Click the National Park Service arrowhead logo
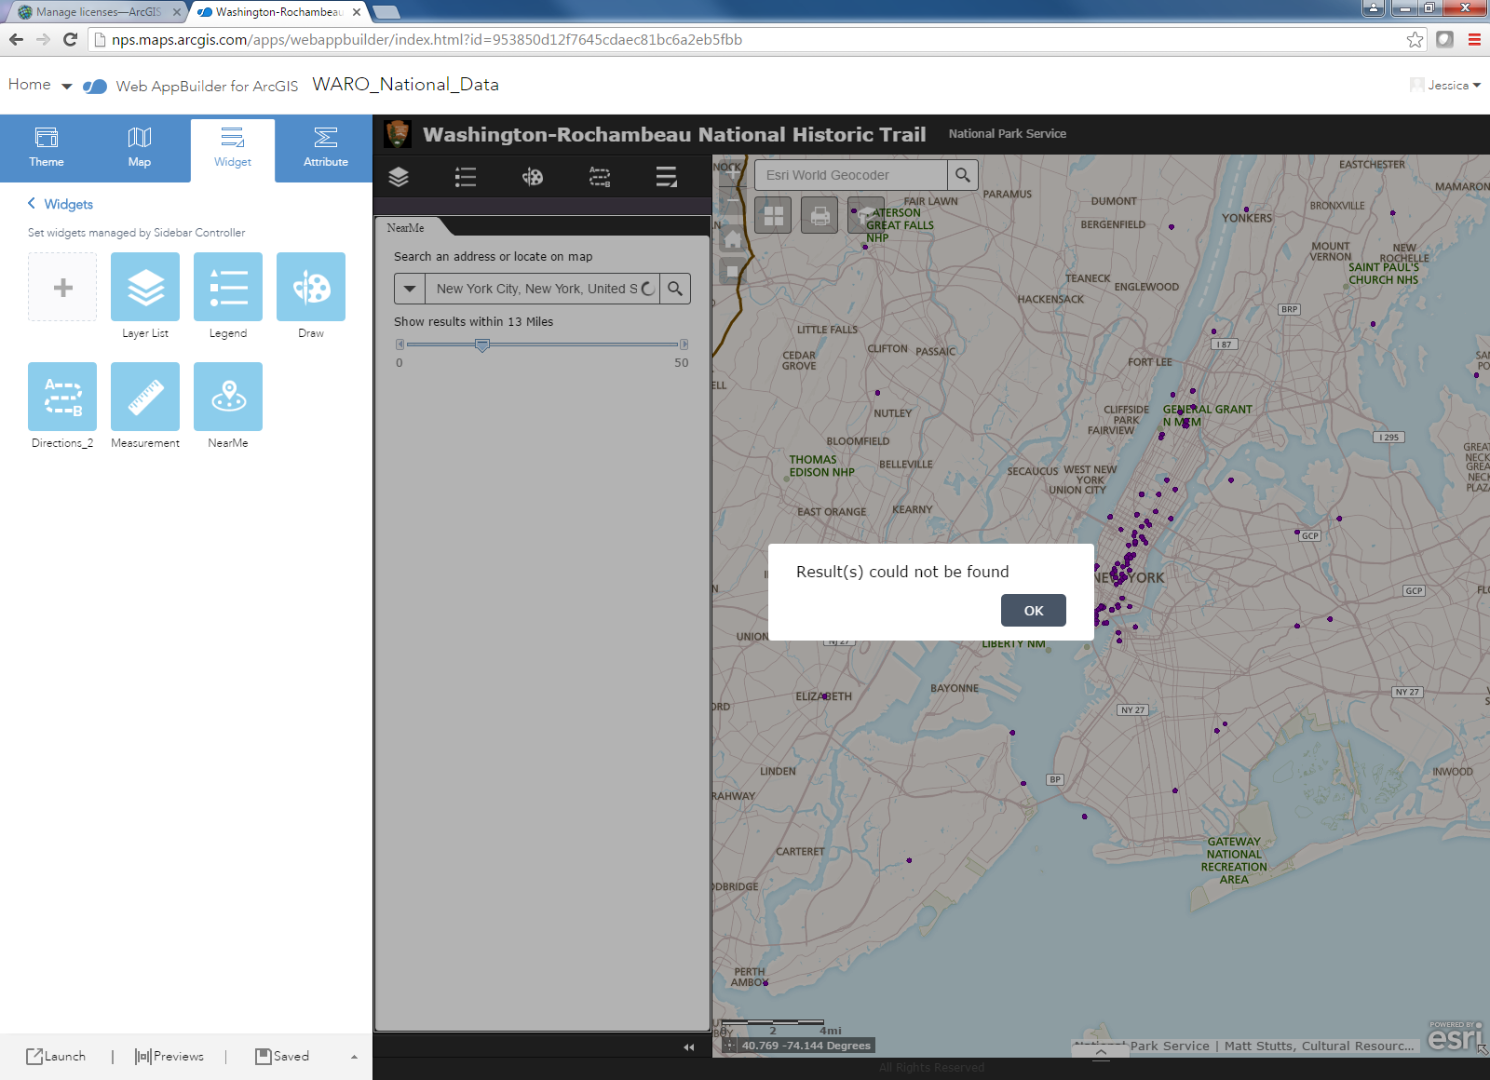Screen dimensions: 1490x1080 (x=398, y=134)
